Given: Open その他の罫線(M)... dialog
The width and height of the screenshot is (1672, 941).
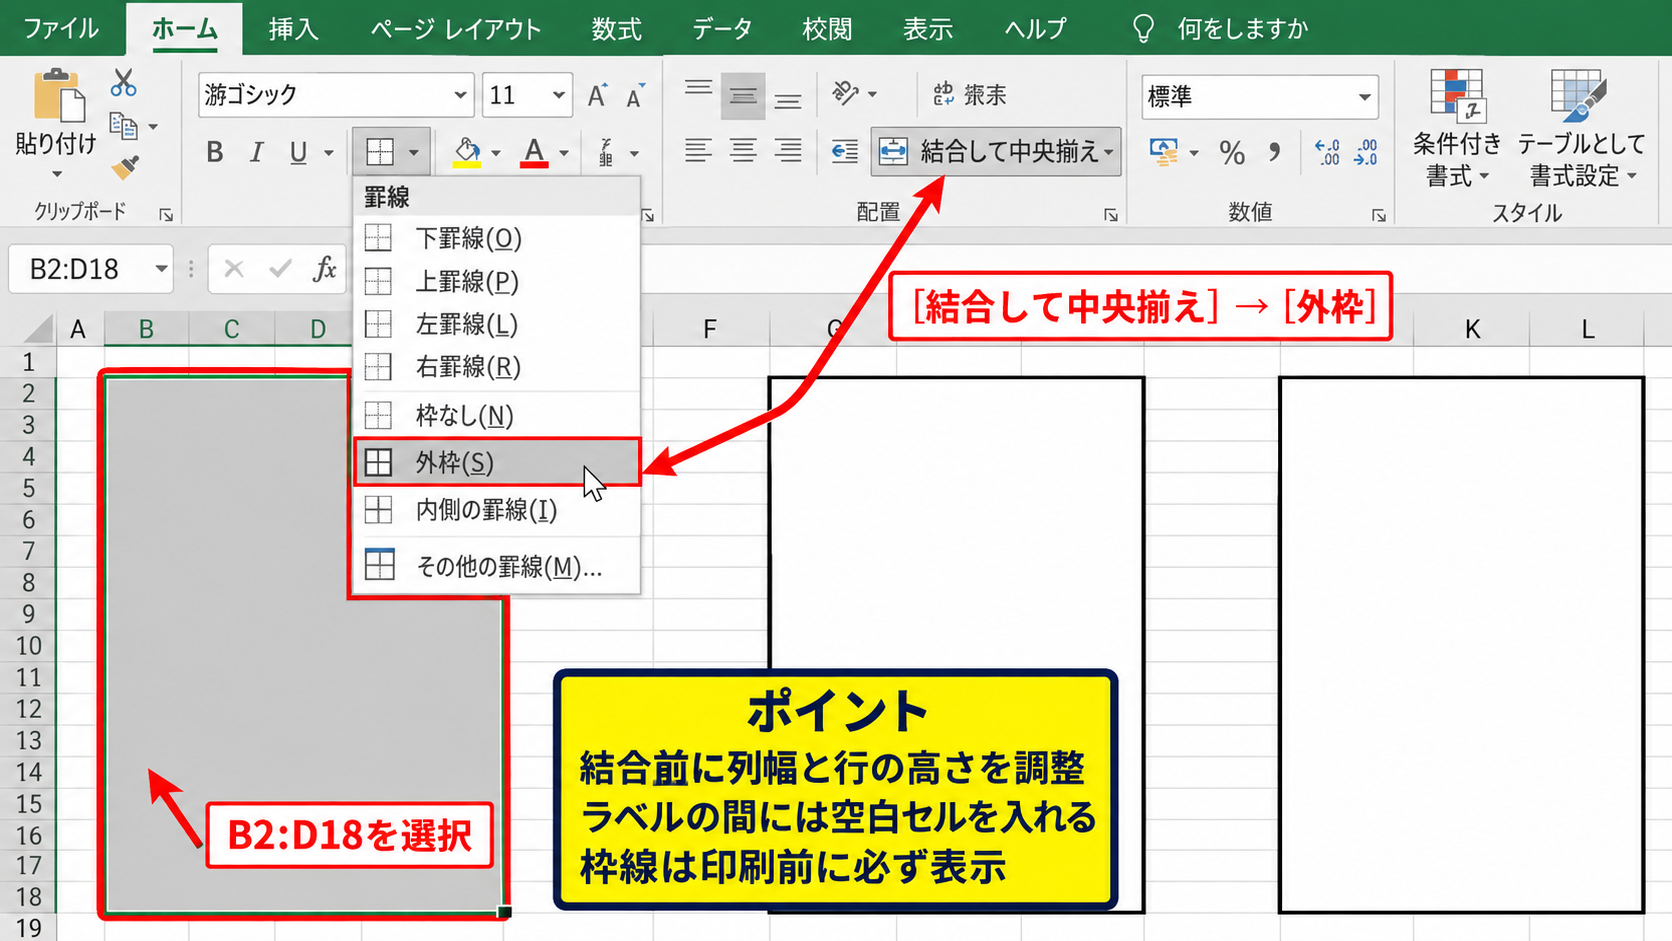Looking at the screenshot, I should (x=496, y=566).
